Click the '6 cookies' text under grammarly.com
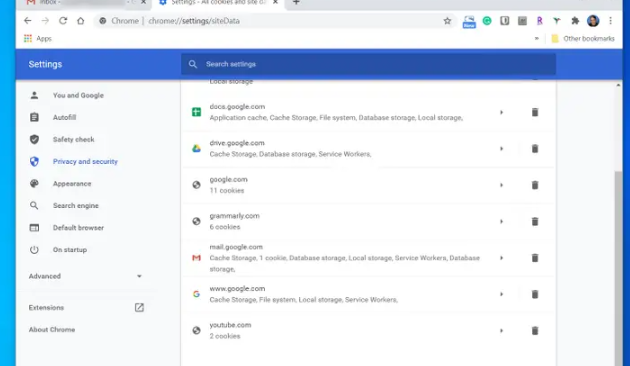This screenshot has height=366, width=630. click(225, 227)
